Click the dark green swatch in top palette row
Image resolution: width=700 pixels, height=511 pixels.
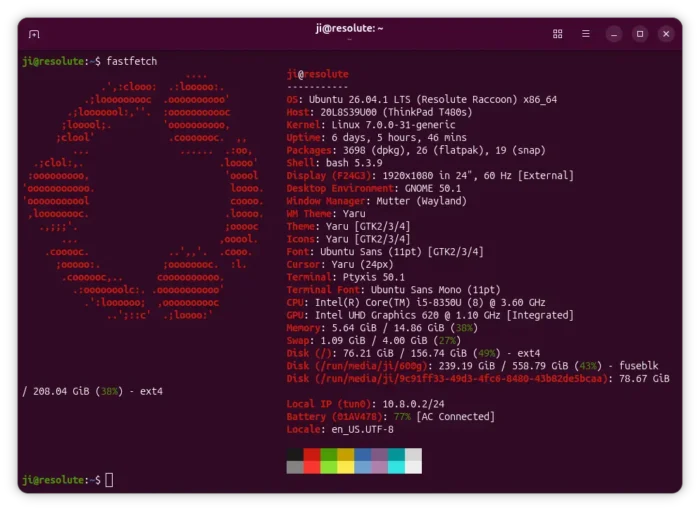tap(329, 454)
